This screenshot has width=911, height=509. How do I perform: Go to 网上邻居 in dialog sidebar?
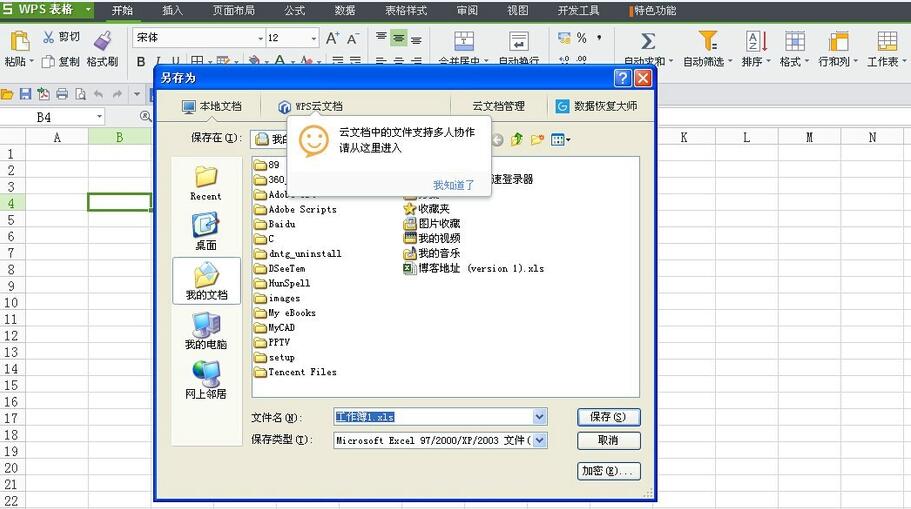pos(206,380)
